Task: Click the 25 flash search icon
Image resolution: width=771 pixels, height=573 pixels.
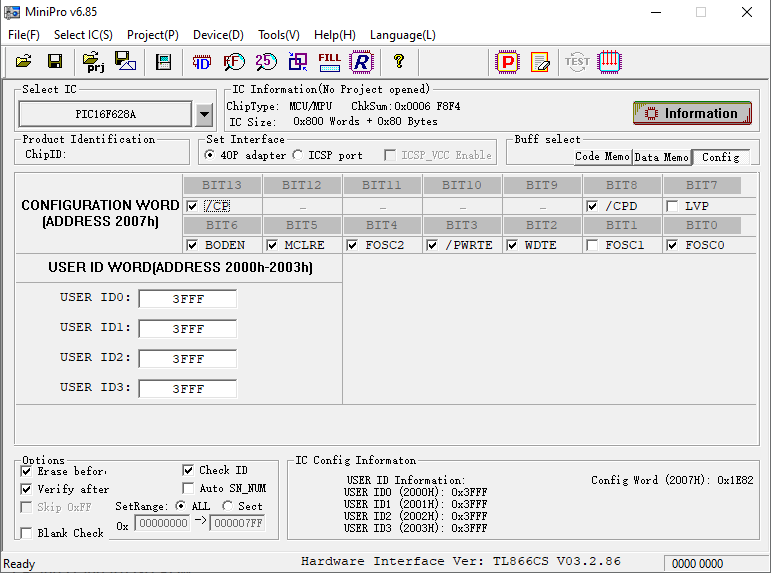Action: click(266, 62)
